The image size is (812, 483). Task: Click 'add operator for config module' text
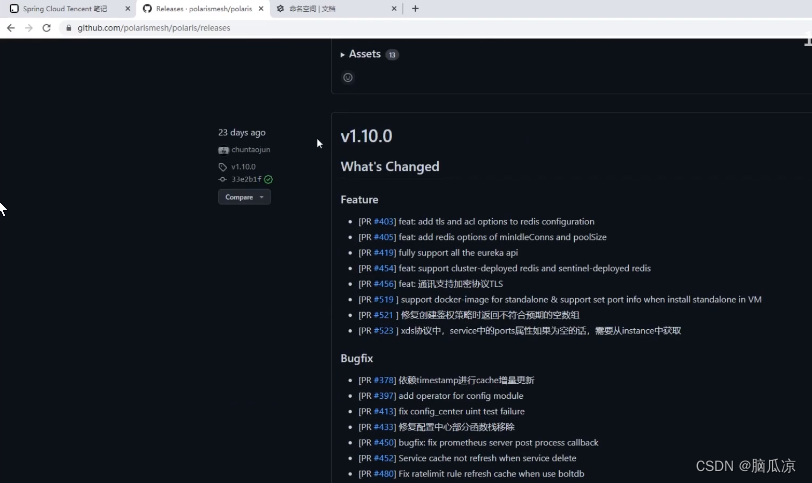(x=461, y=396)
